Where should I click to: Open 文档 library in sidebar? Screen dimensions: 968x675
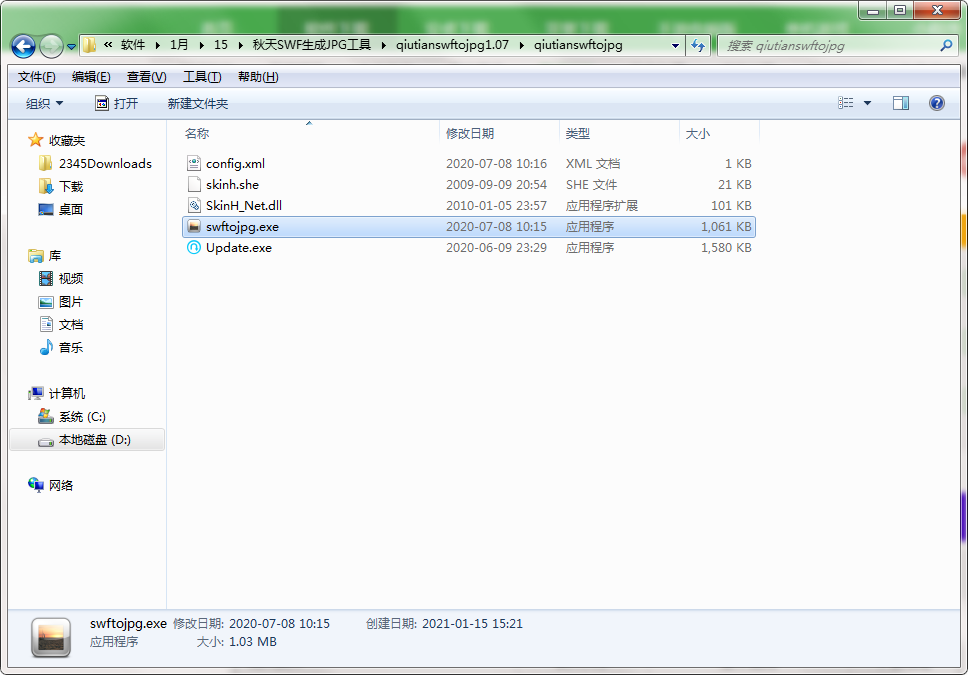pos(60,324)
